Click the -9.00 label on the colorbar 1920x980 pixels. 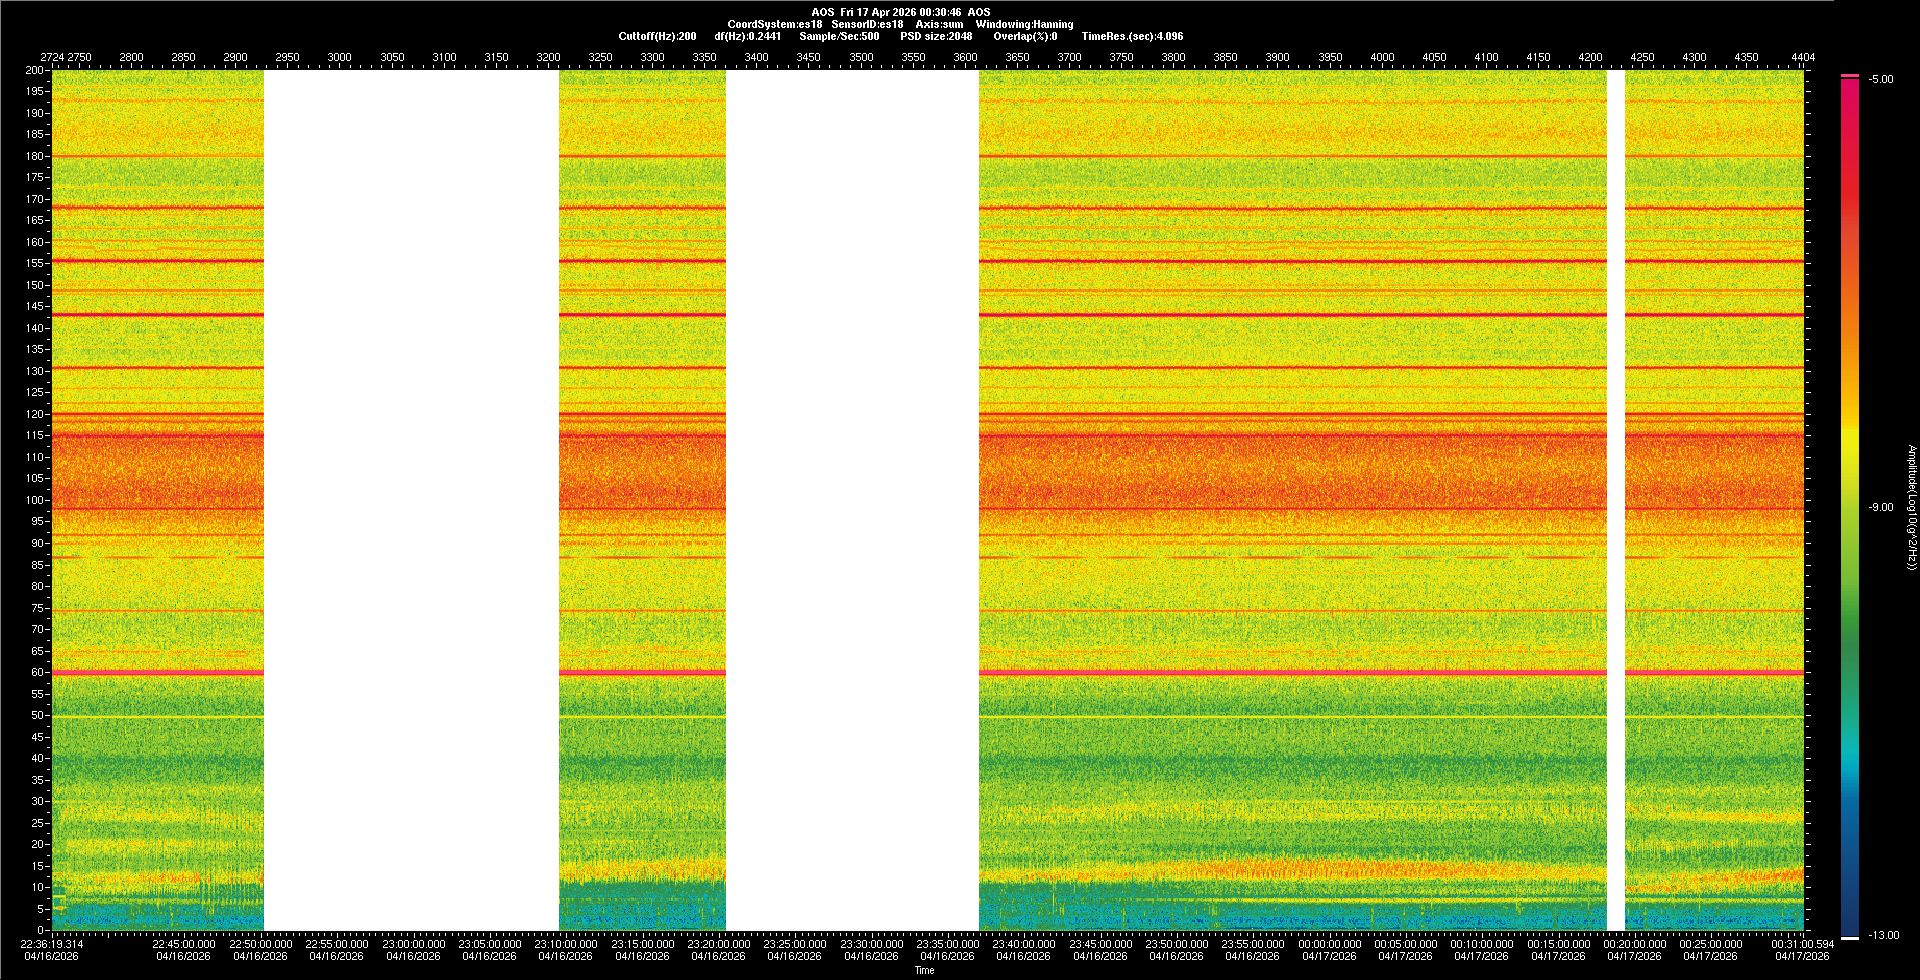coord(1880,508)
